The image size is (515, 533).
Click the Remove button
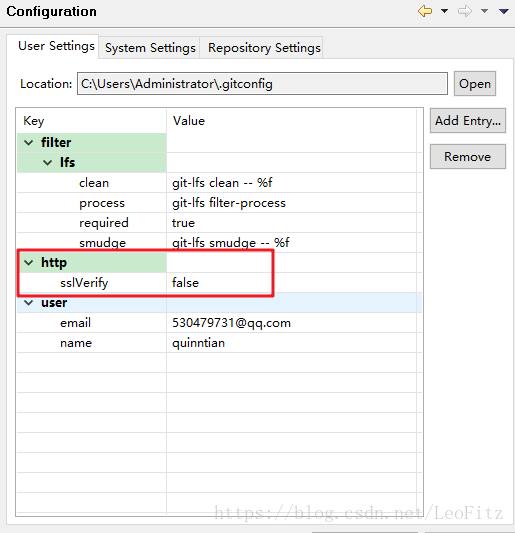pyautogui.click(x=468, y=157)
